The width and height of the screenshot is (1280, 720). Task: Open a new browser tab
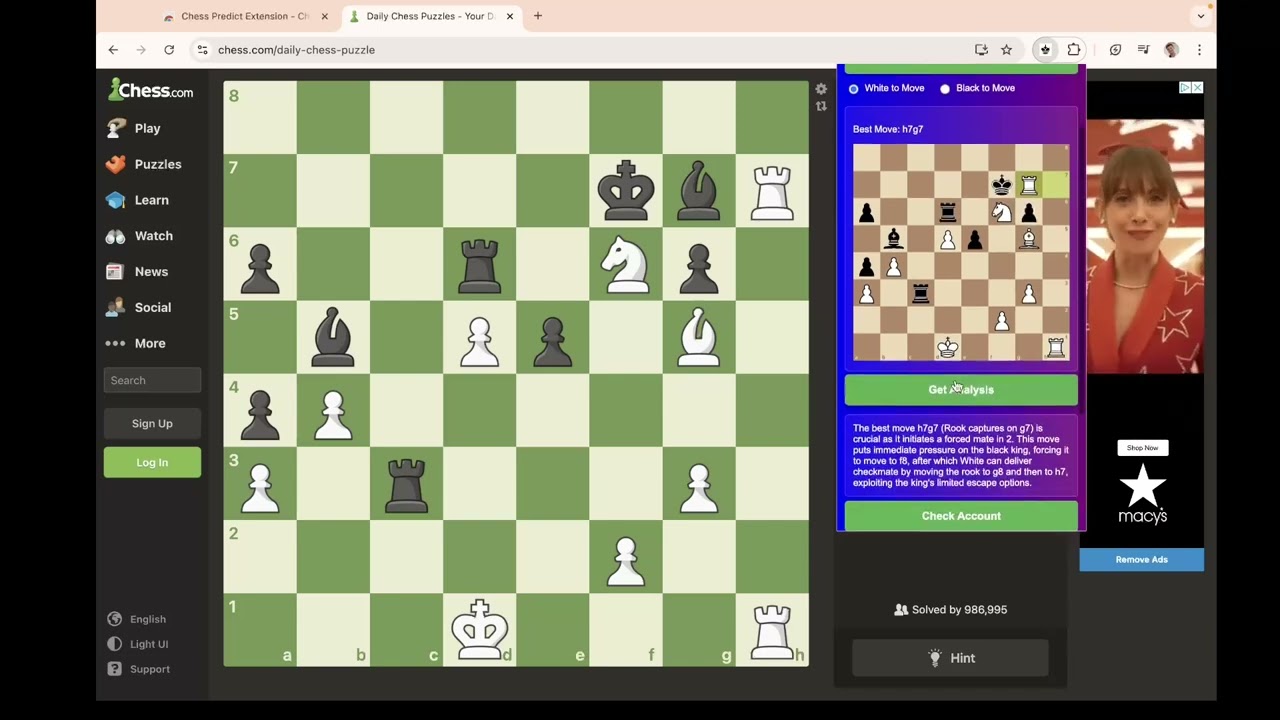point(538,16)
